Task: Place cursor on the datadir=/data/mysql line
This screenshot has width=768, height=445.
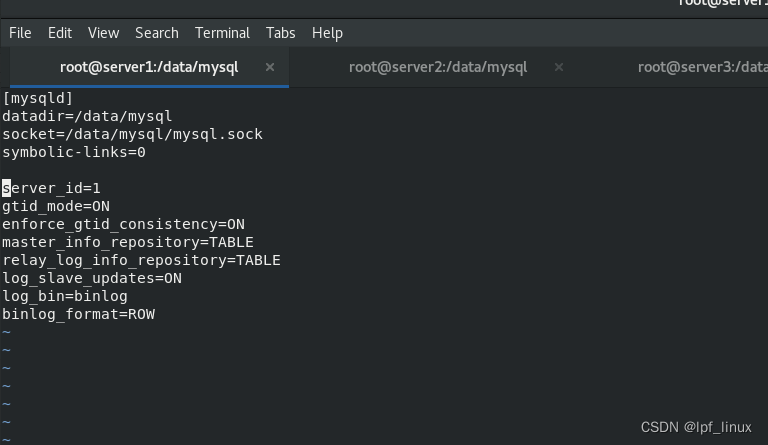Action: click(x=87, y=116)
